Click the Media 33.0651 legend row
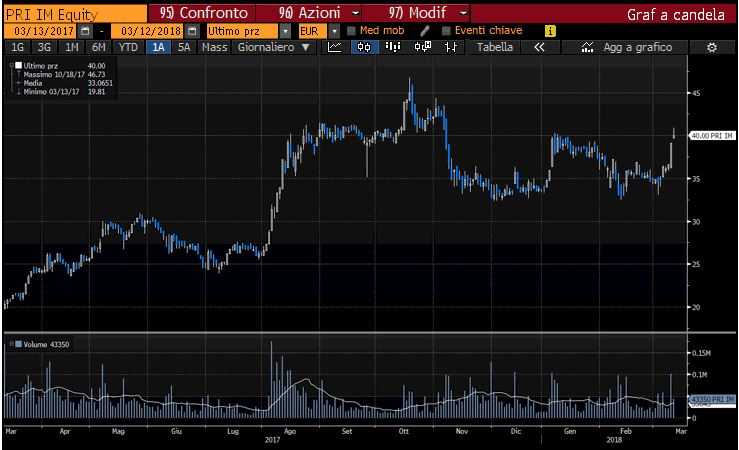The width and height of the screenshot is (739, 450). point(64,83)
